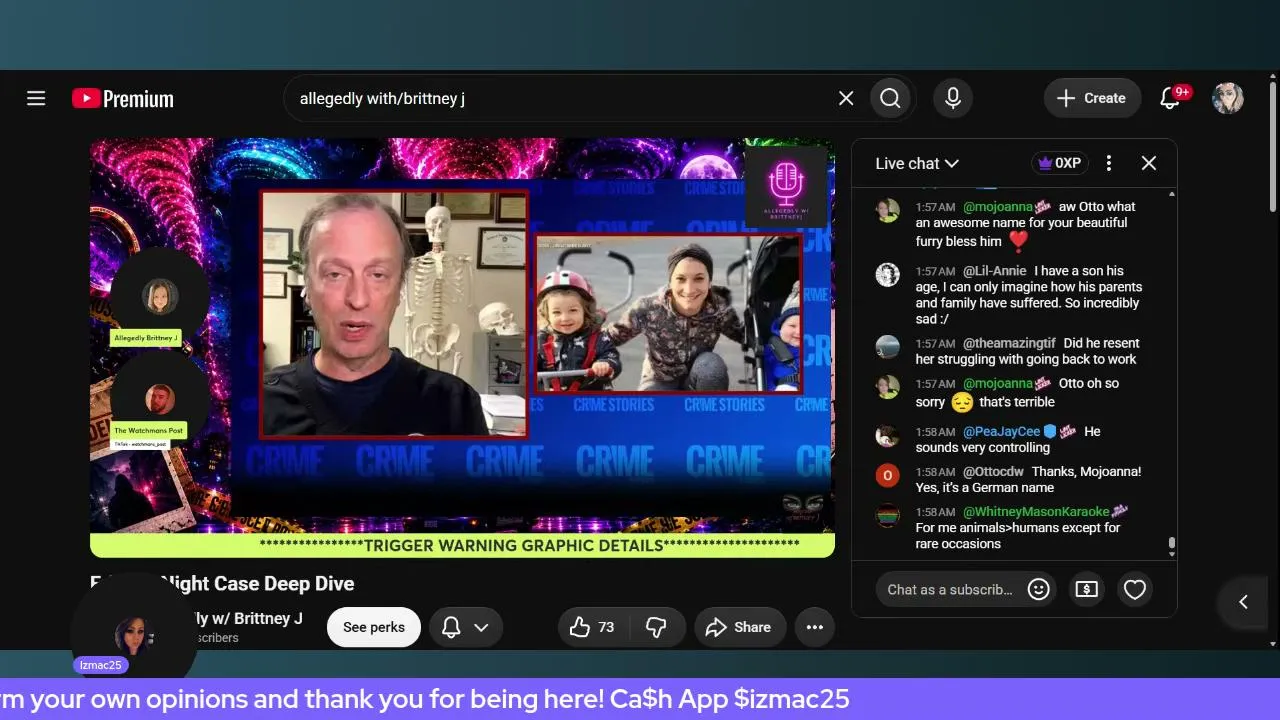
Task: Click the avatar beside the "aw Otto" message
Action: click(x=887, y=211)
